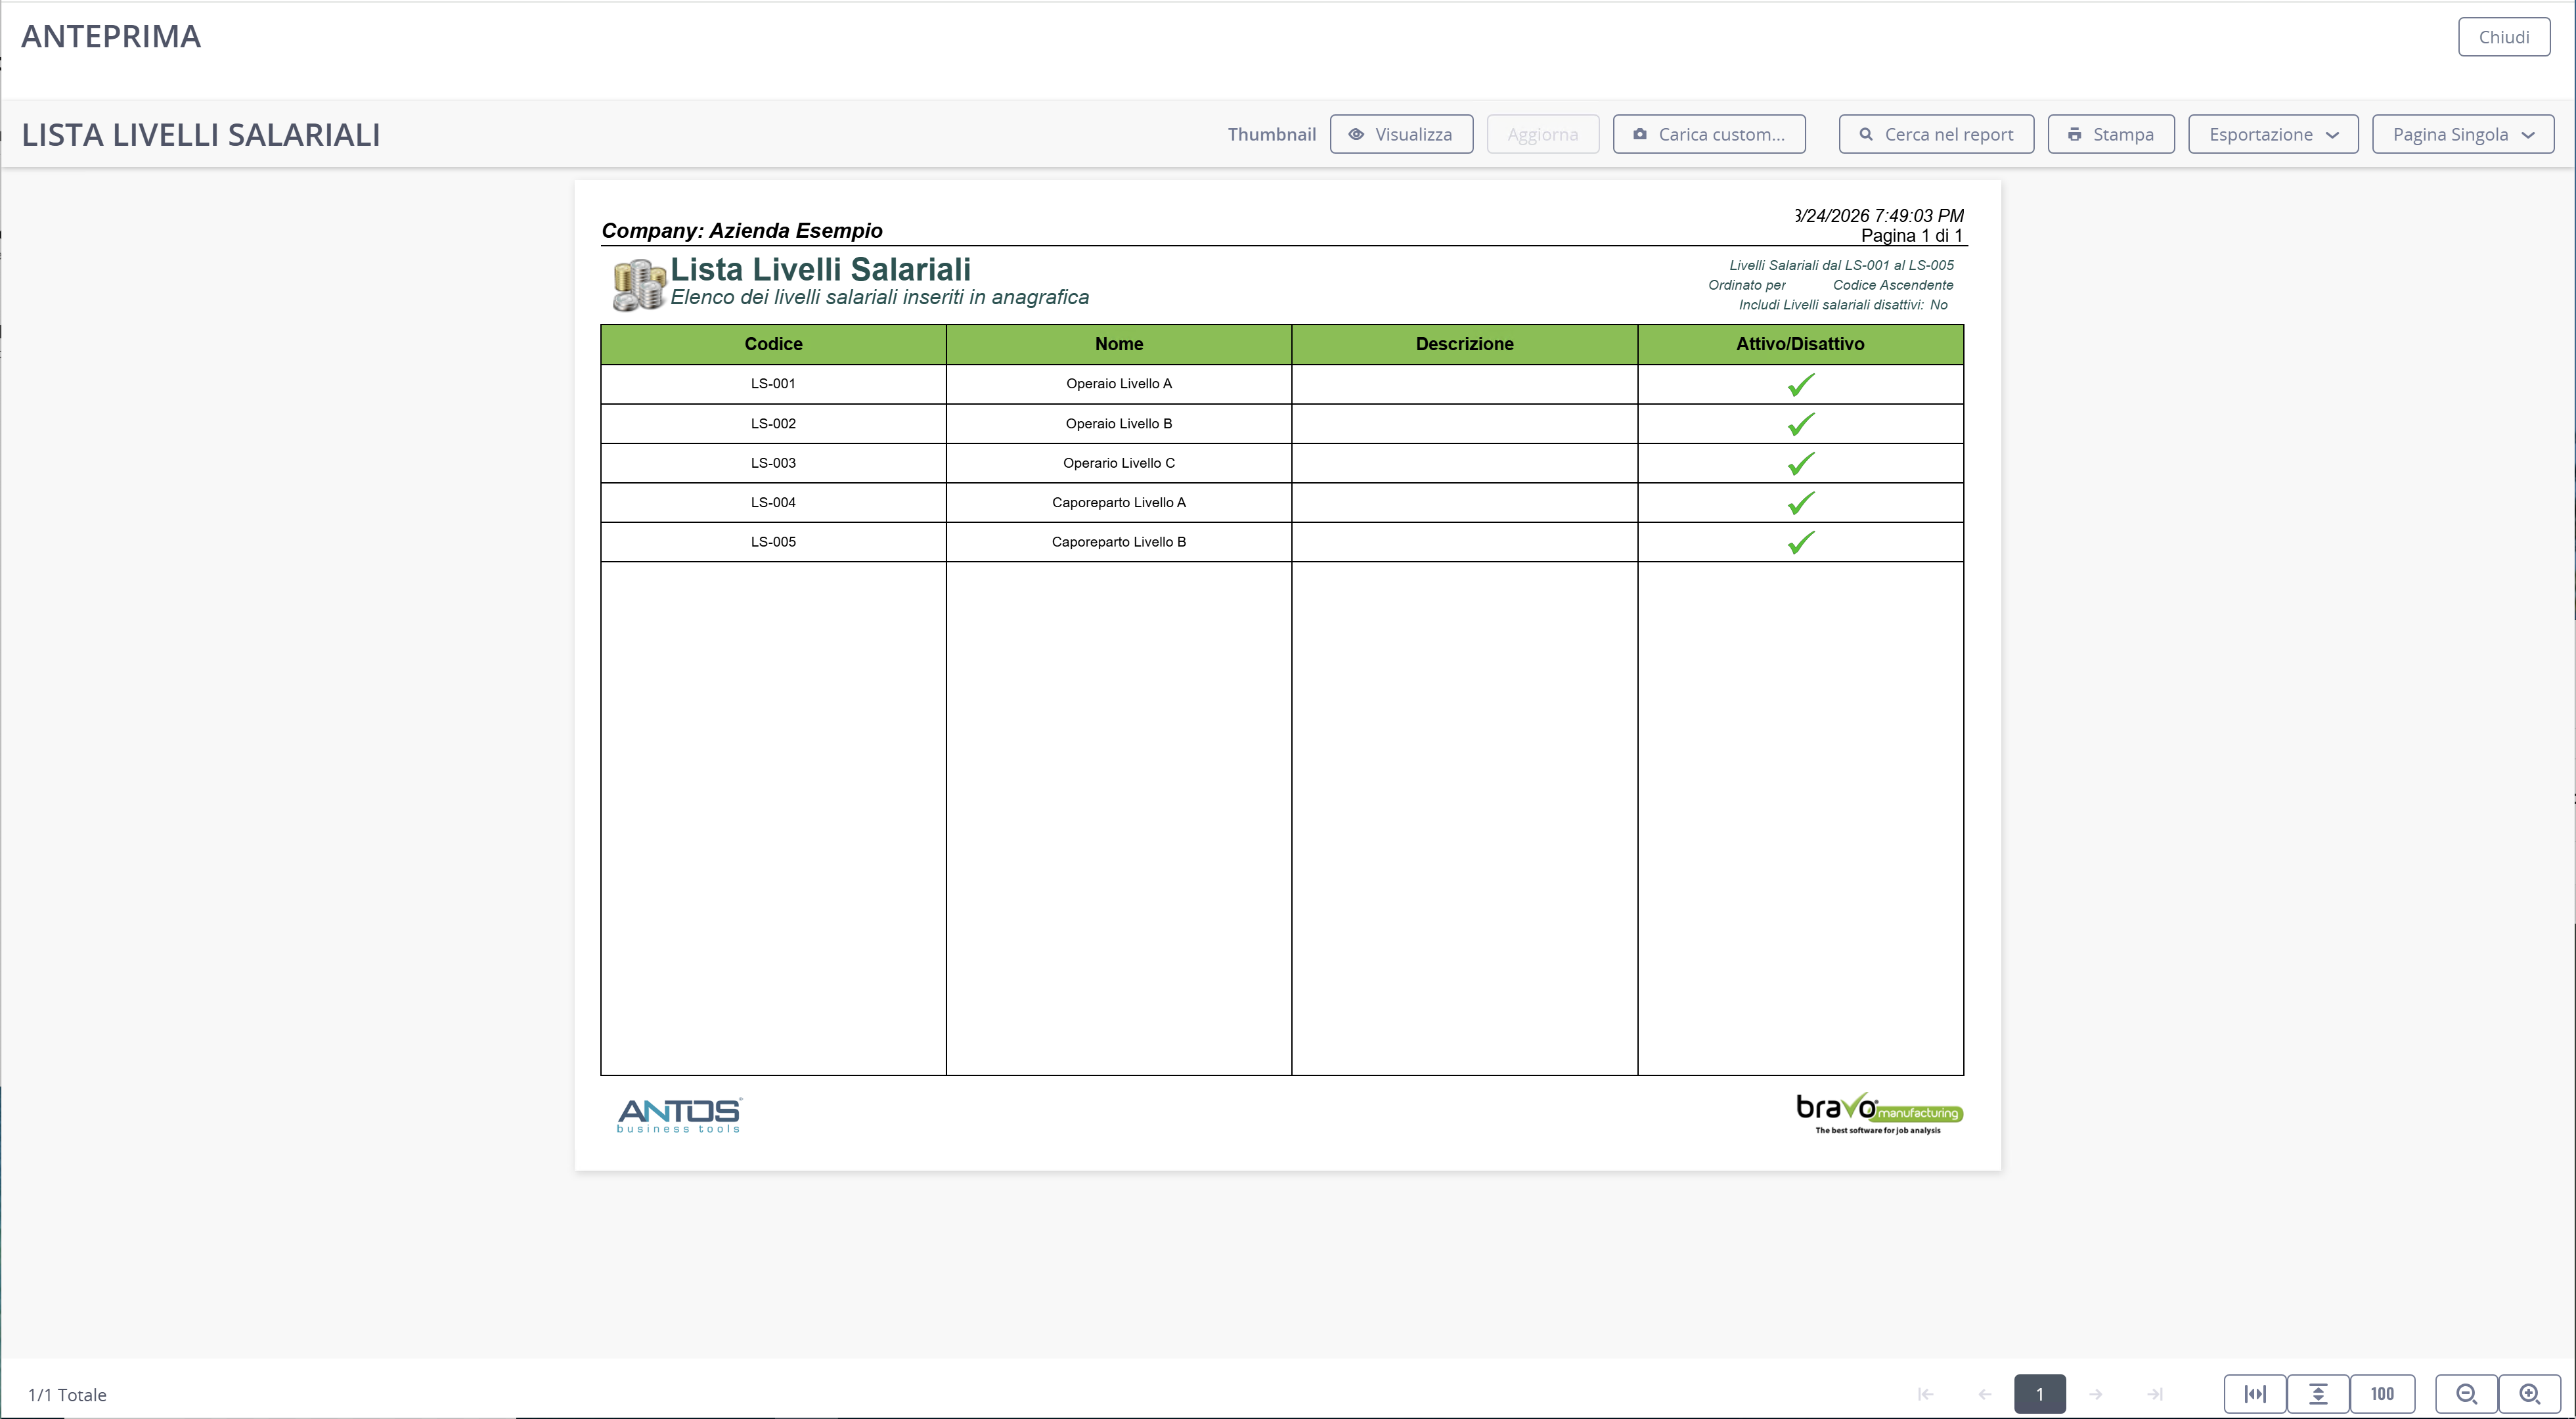2576x1419 pixels.
Task: Select page 1 in the pager
Action: (x=2040, y=1394)
